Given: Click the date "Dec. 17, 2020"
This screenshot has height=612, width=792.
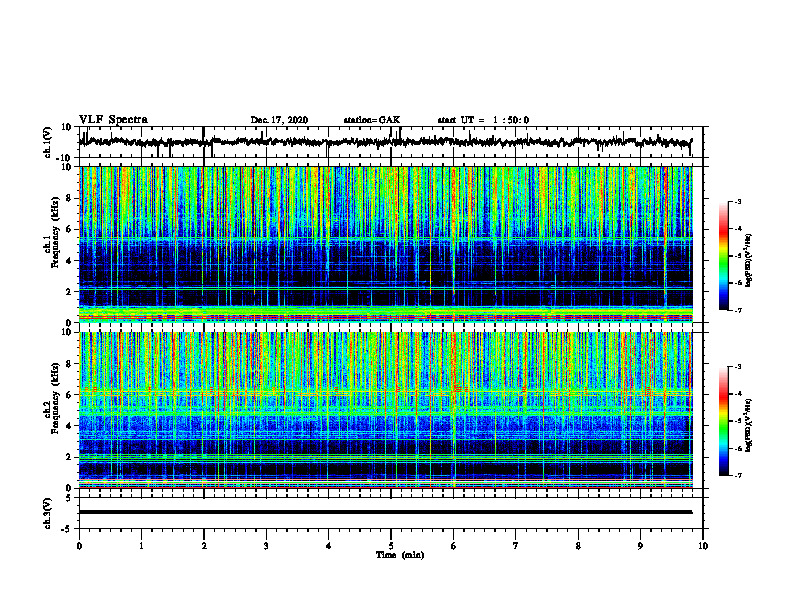Looking at the screenshot, I should pyautogui.click(x=279, y=120).
